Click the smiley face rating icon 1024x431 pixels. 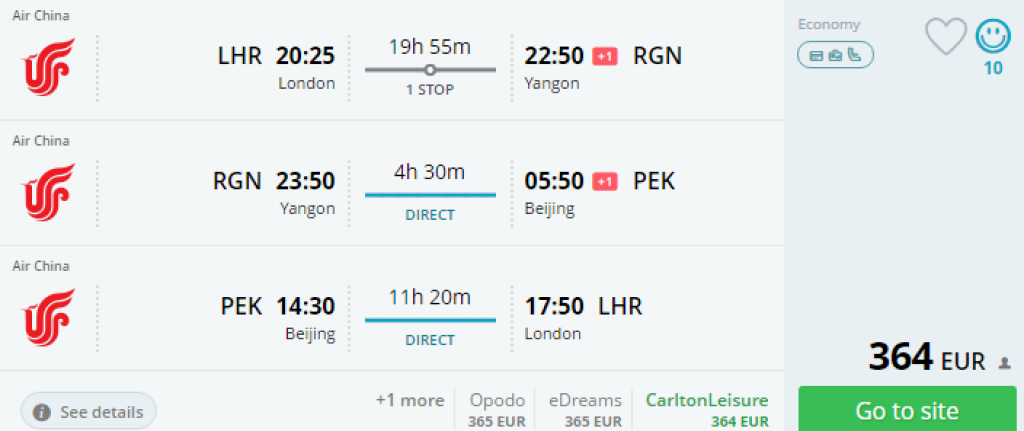pyautogui.click(x=993, y=37)
